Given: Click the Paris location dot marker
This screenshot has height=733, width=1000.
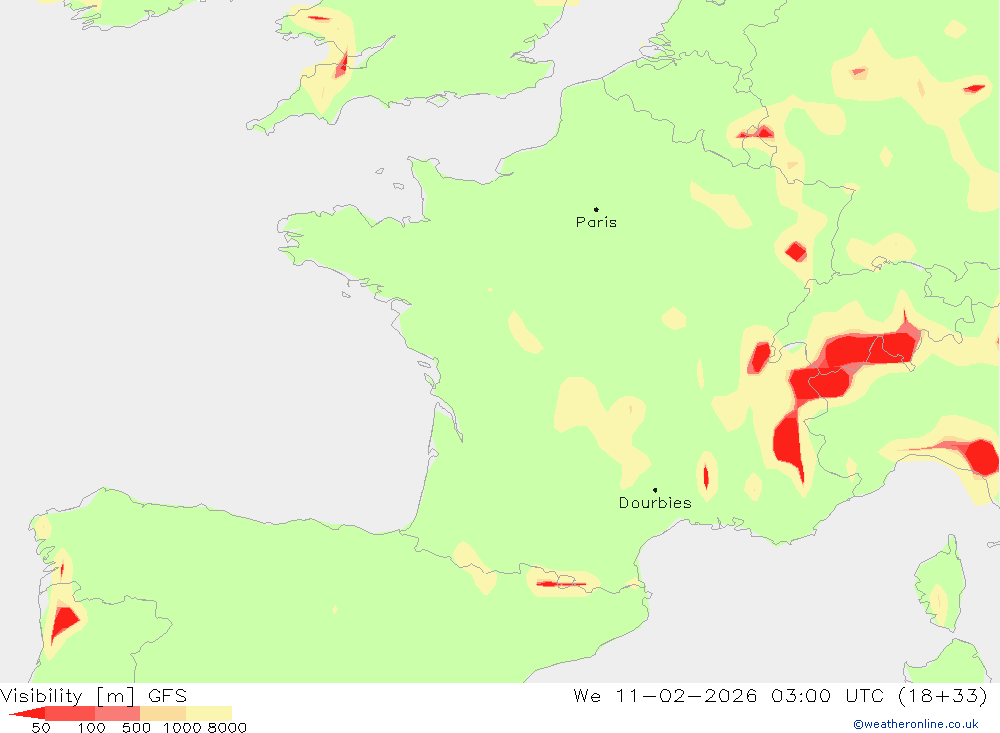Looking at the screenshot, I should (x=596, y=209).
